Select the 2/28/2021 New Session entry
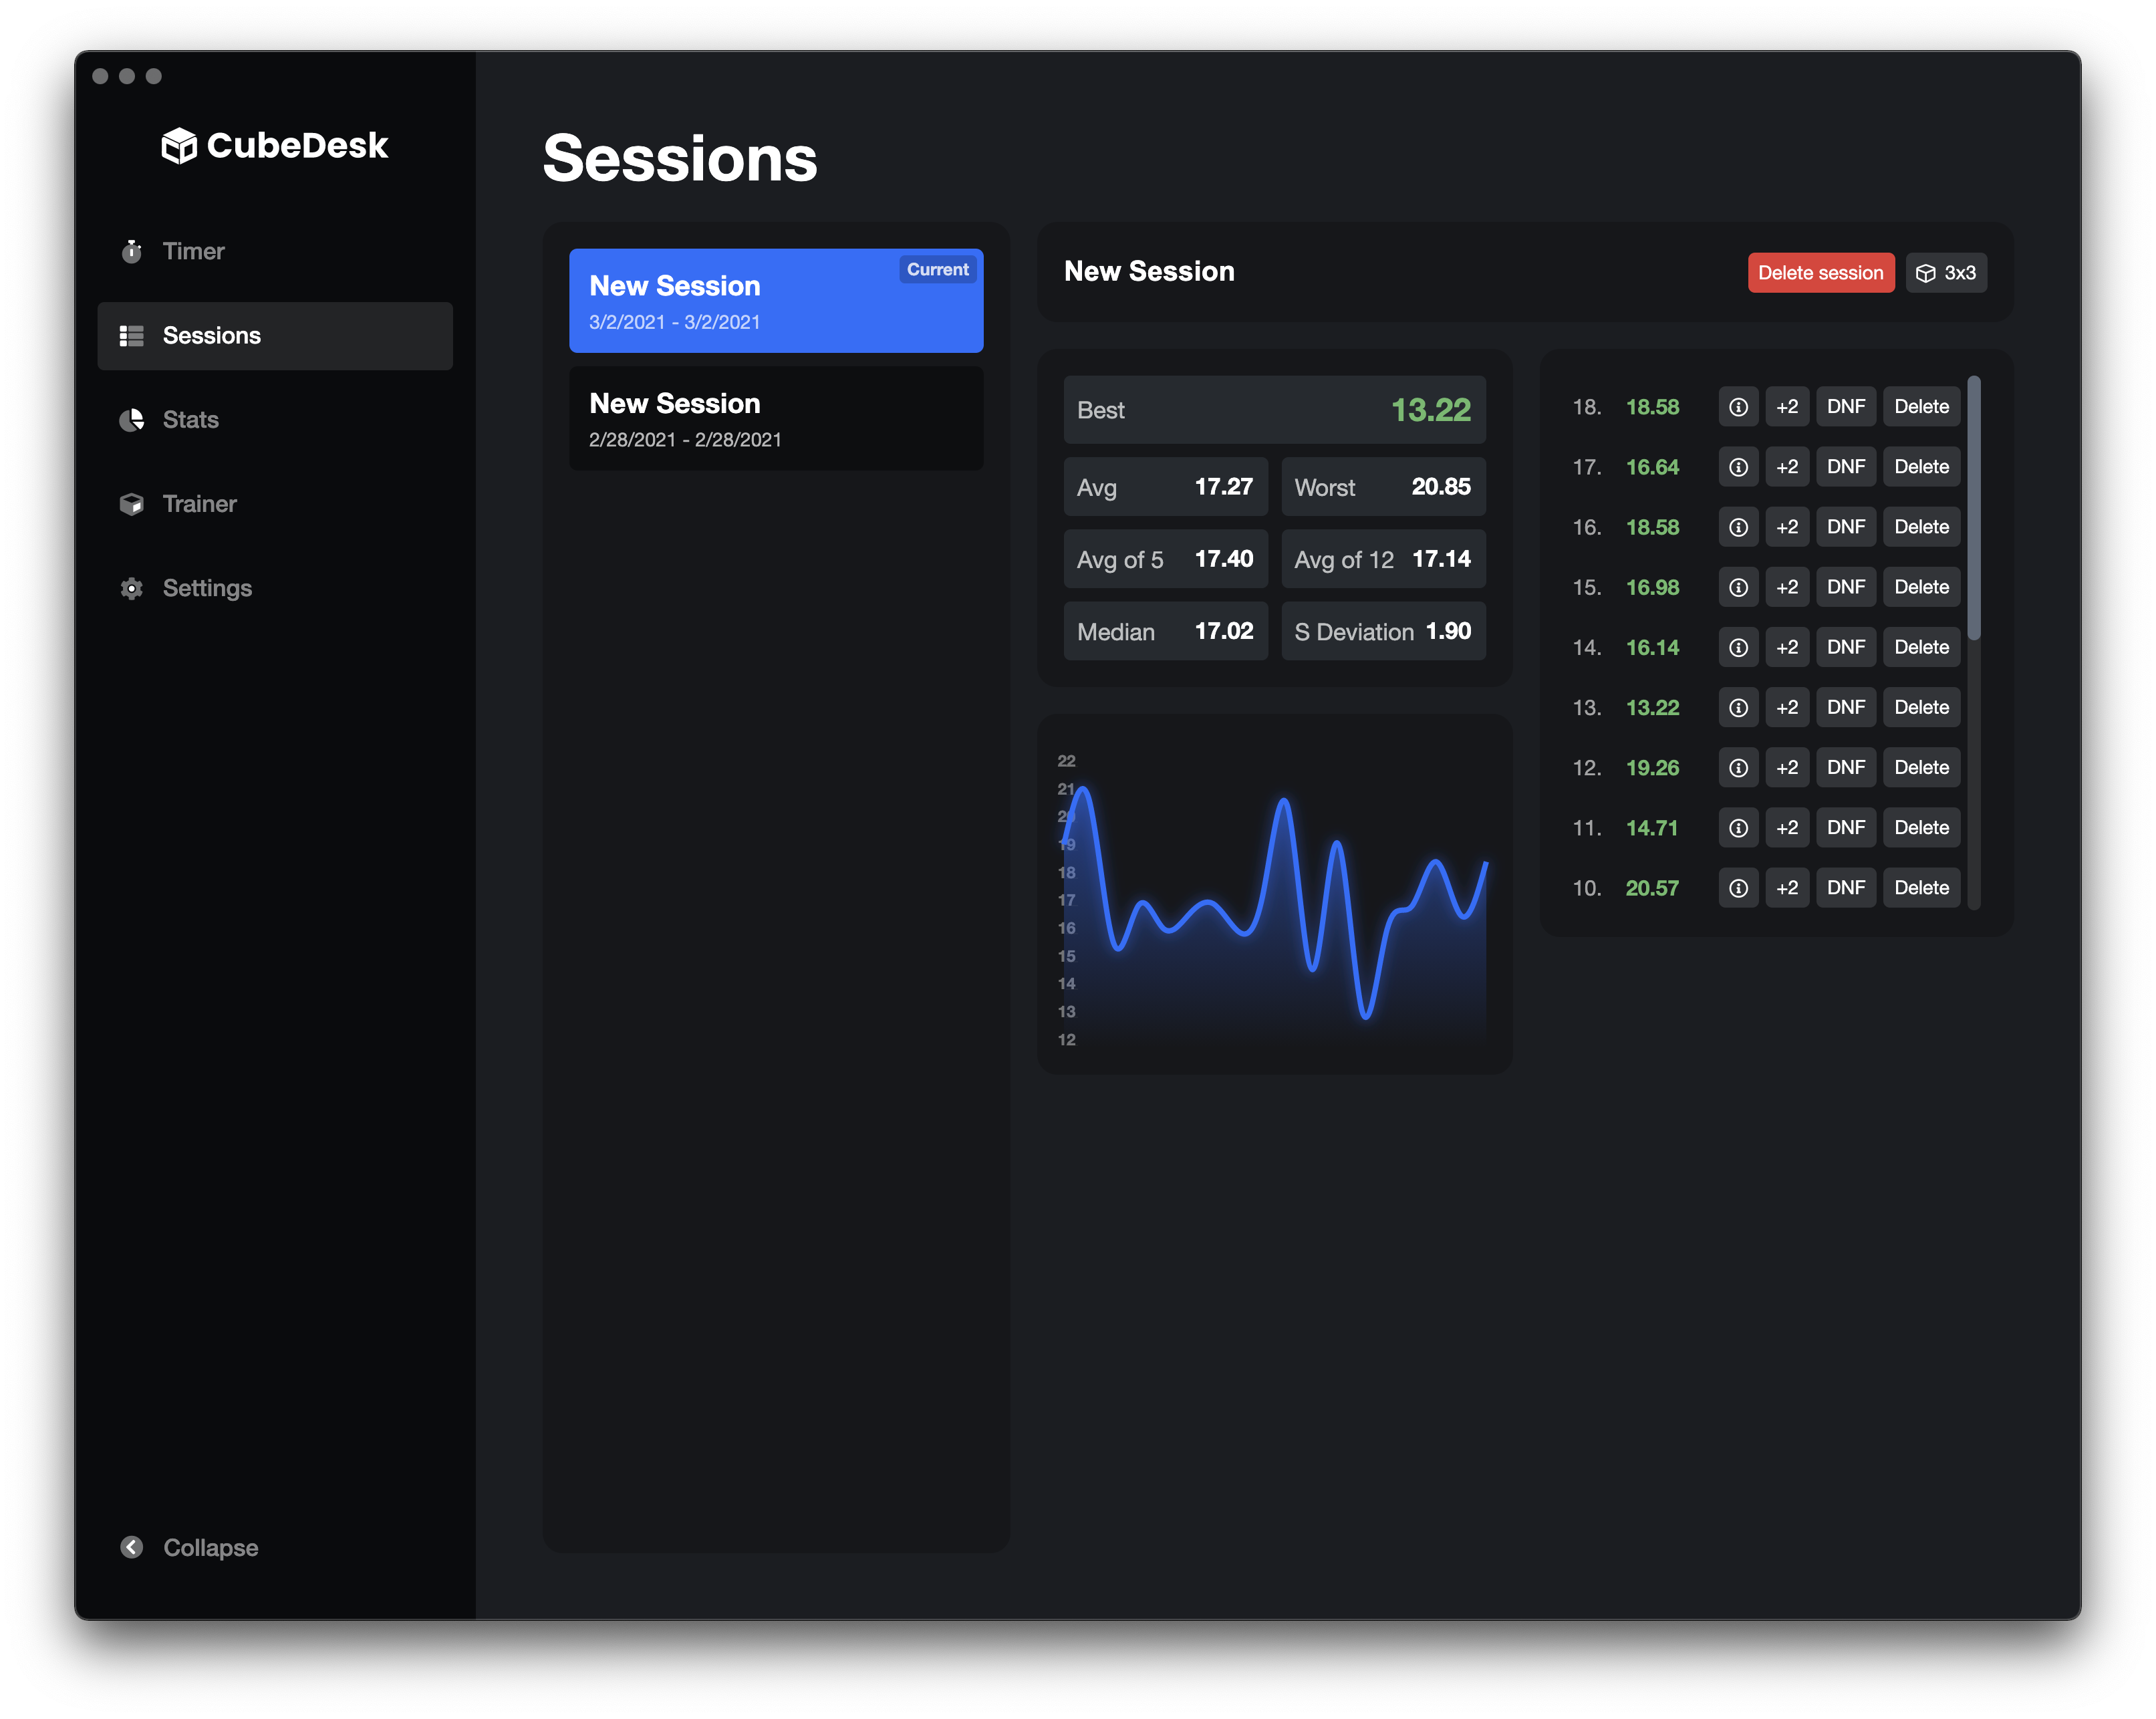 (x=775, y=418)
